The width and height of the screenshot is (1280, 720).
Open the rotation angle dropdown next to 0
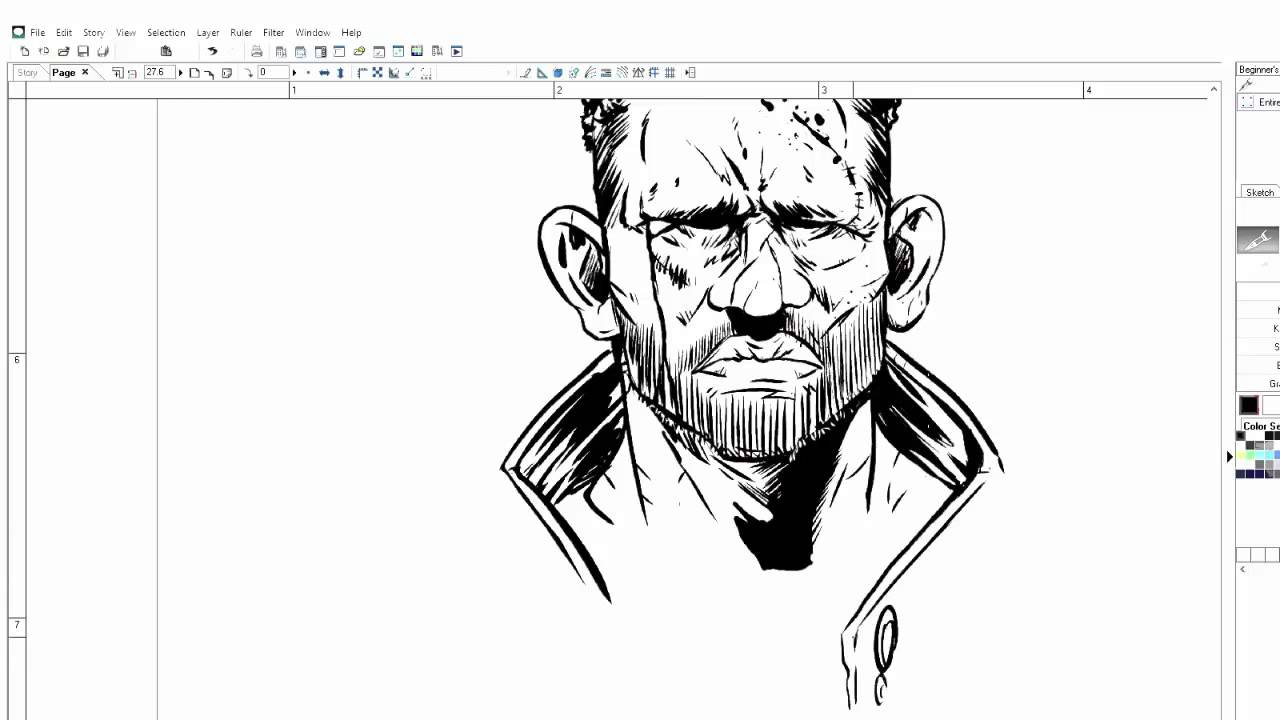[x=294, y=72]
